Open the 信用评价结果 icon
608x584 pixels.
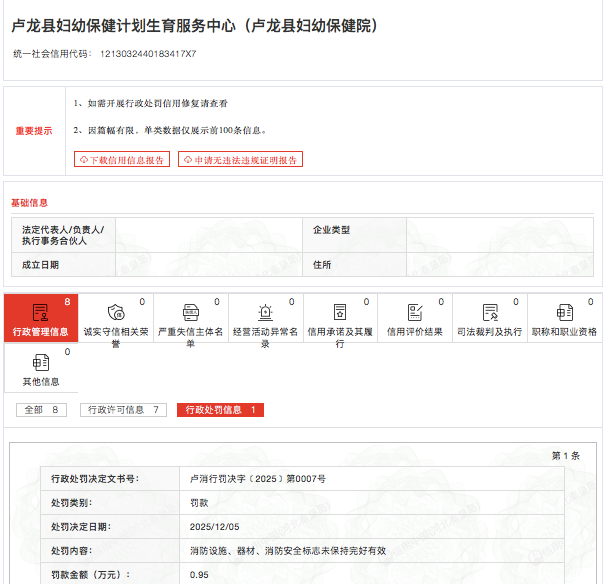[x=415, y=312]
